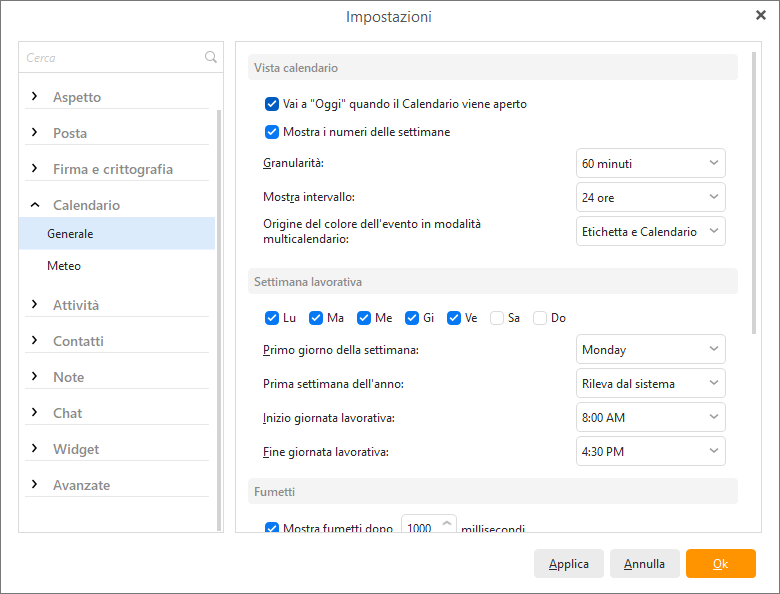This screenshot has width=780, height=594.
Task: Expand the Posta section chevron
Action: pos(34,132)
